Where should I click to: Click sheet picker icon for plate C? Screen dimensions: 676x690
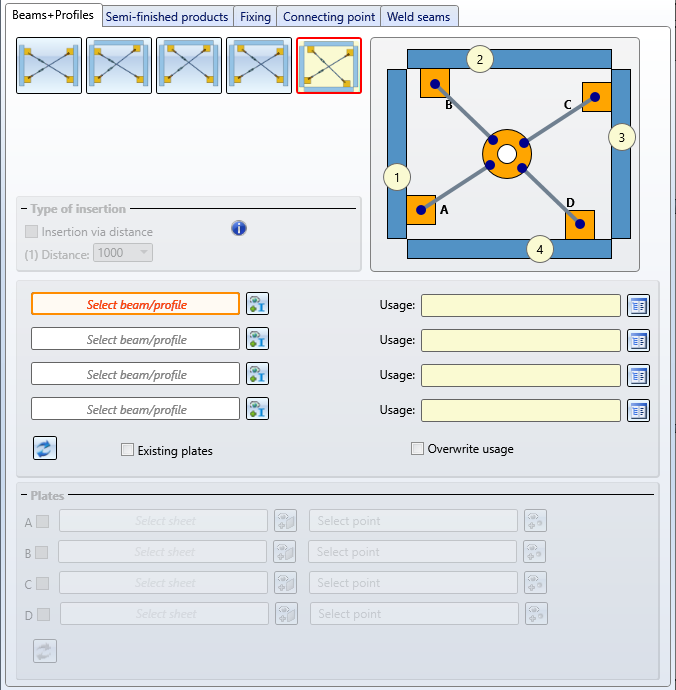286,583
